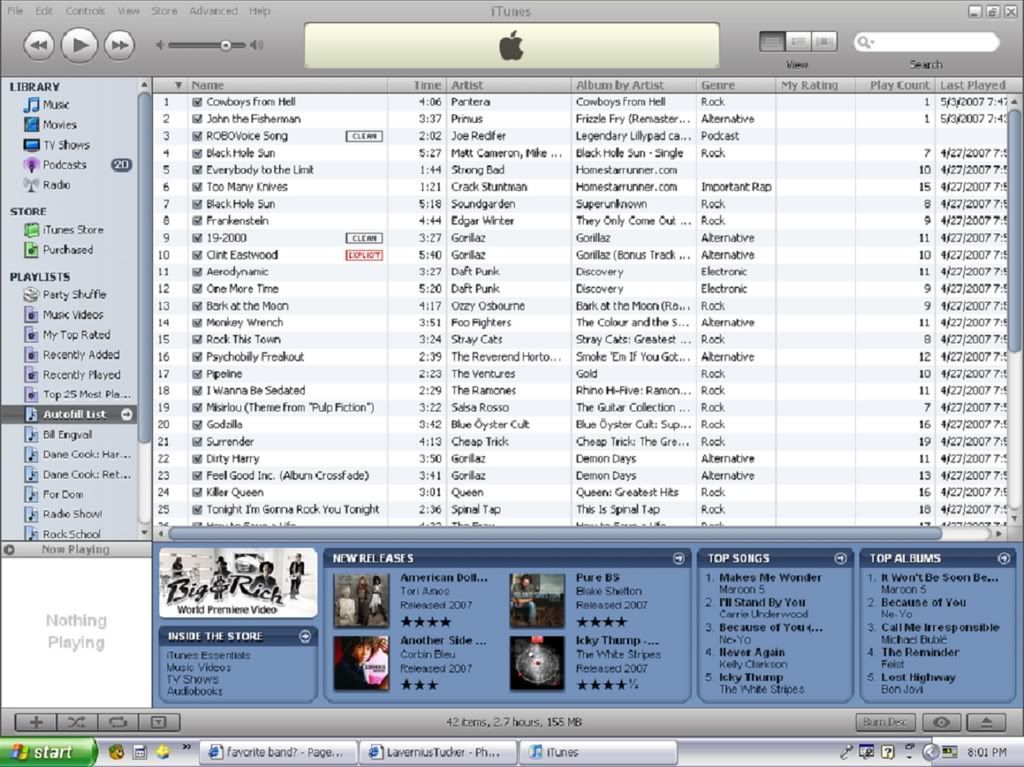The image size is (1024, 767).
Task: Uncheck the Cowboys From Hell song
Action: click(x=197, y=102)
